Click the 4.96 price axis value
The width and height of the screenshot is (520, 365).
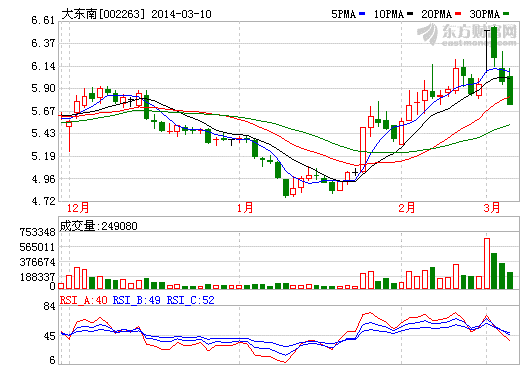[x=43, y=179]
